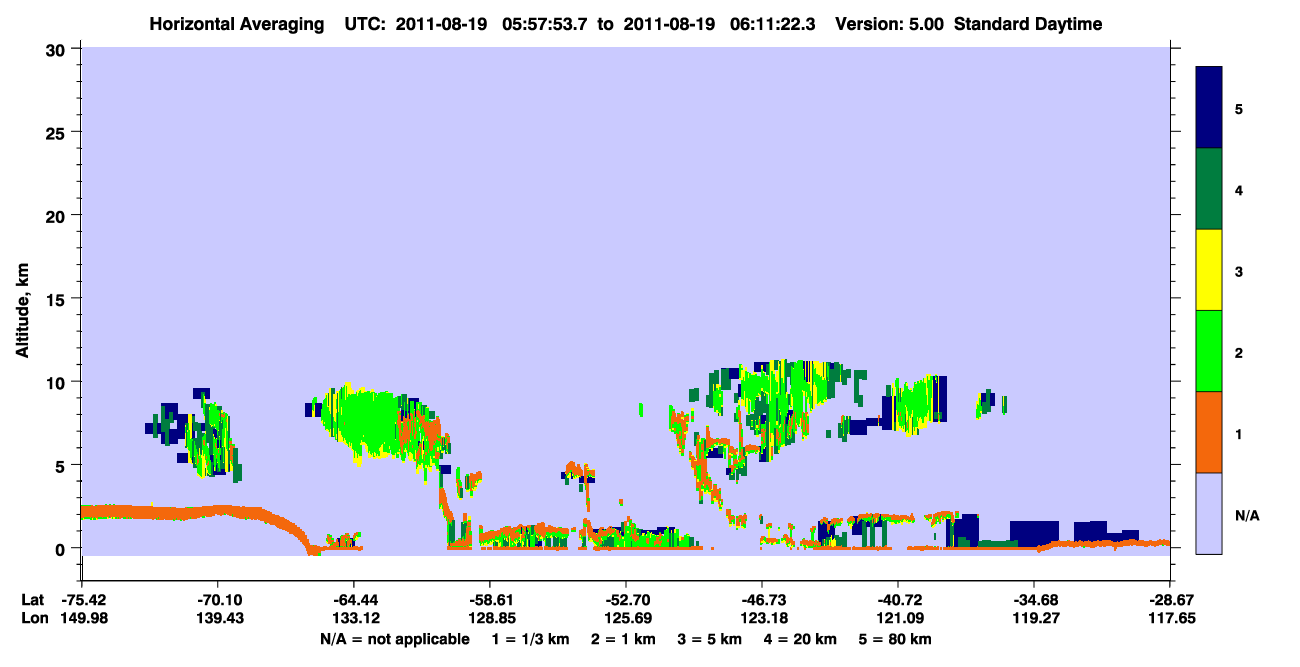Click the colorbar label '4'
This screenshot has height=667, width=1300.
tap(1239, 190)
